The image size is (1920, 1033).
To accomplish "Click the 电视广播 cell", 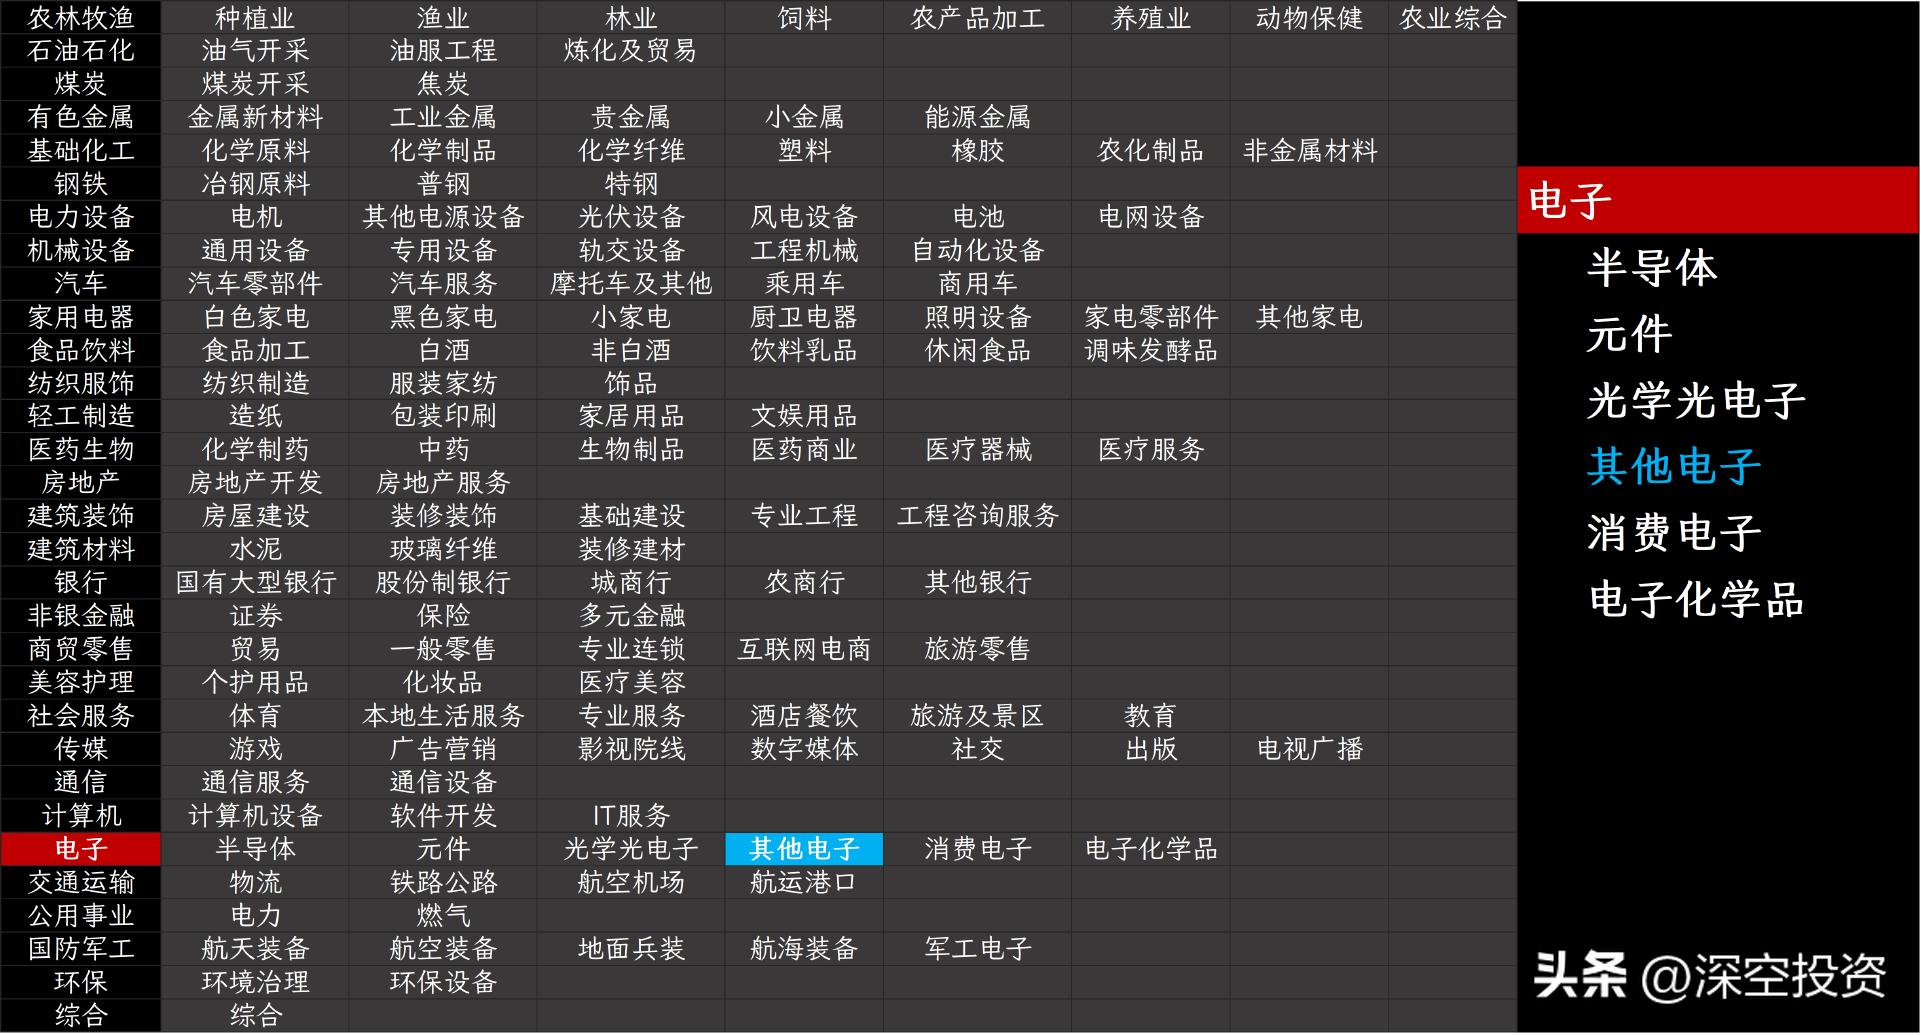I will (1309, 749).
